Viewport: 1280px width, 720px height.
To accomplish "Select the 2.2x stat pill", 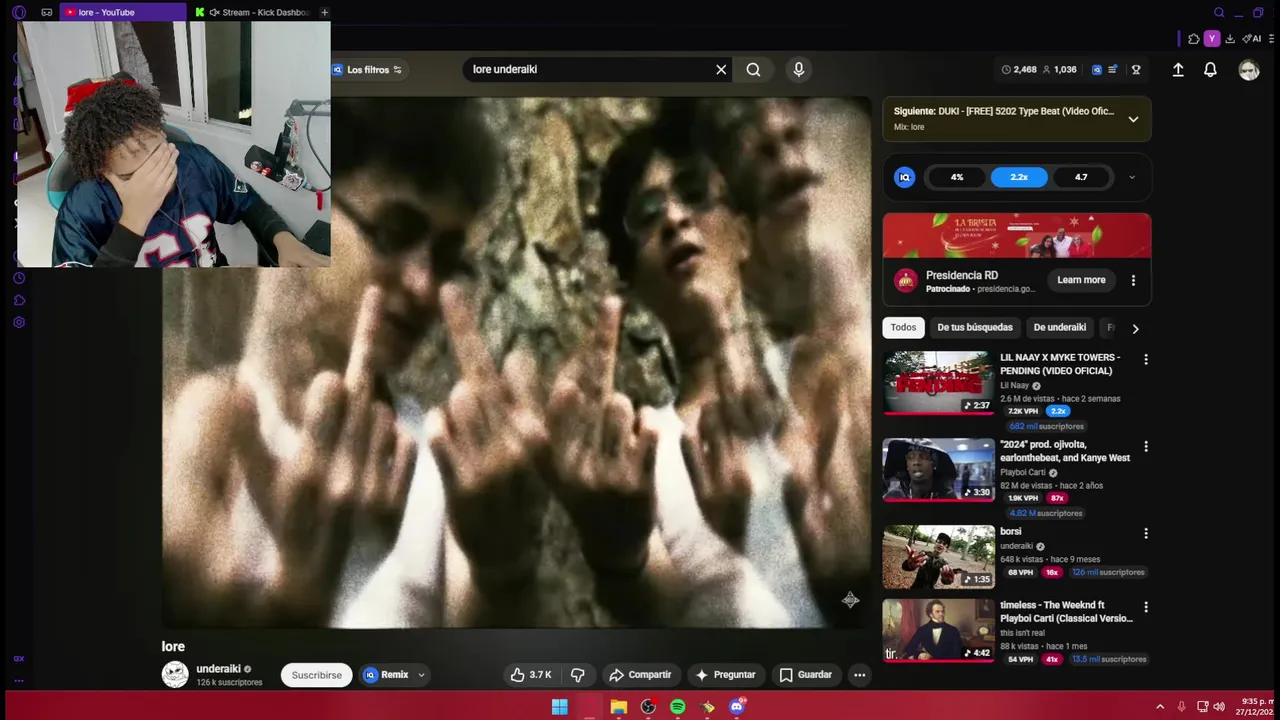I will coord(1019,177).
